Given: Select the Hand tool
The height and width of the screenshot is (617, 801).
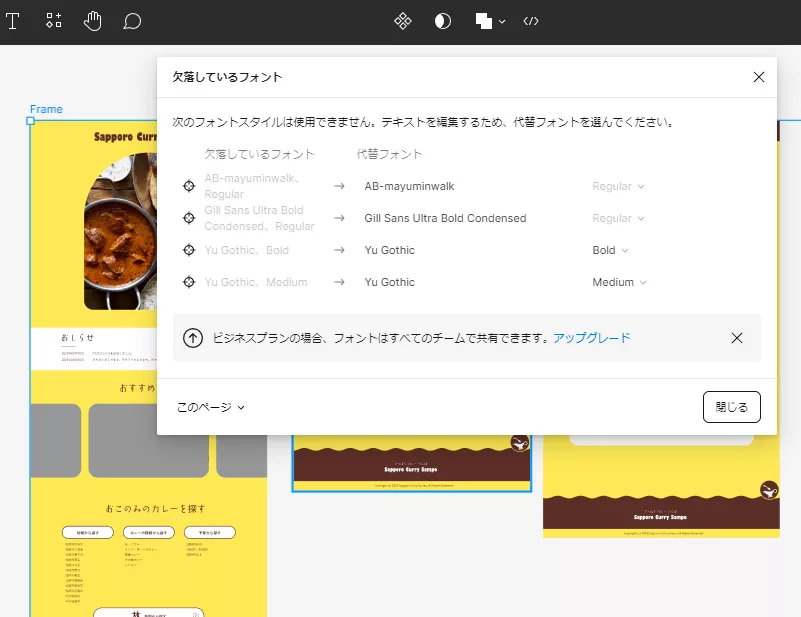Looking at the screenshot, I should pyautogui.click(x=93, y=21).
